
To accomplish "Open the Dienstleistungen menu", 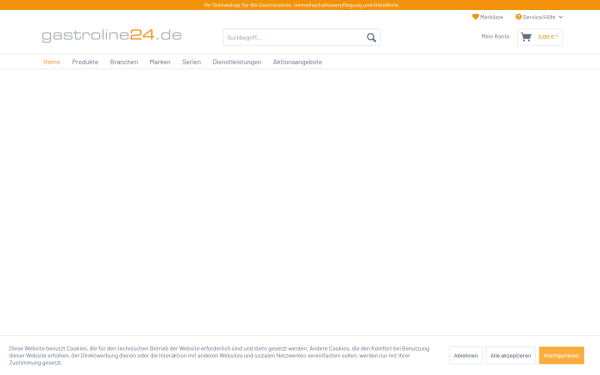I will [237, 62].
